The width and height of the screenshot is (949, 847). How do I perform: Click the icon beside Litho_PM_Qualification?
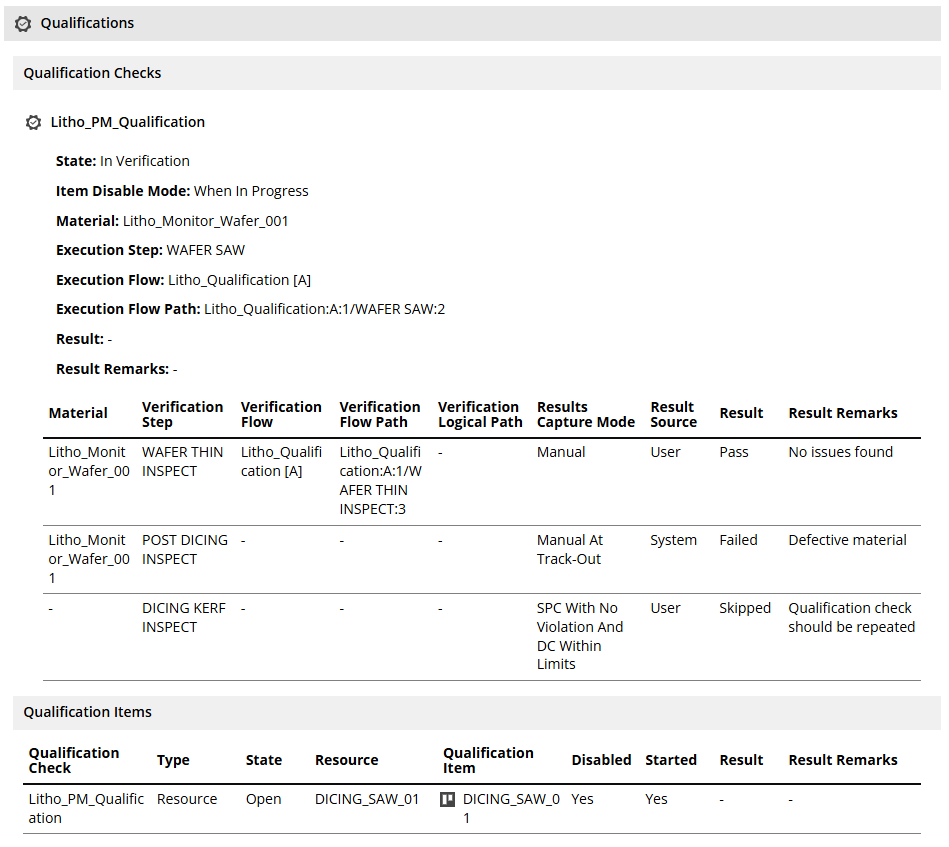34,122
